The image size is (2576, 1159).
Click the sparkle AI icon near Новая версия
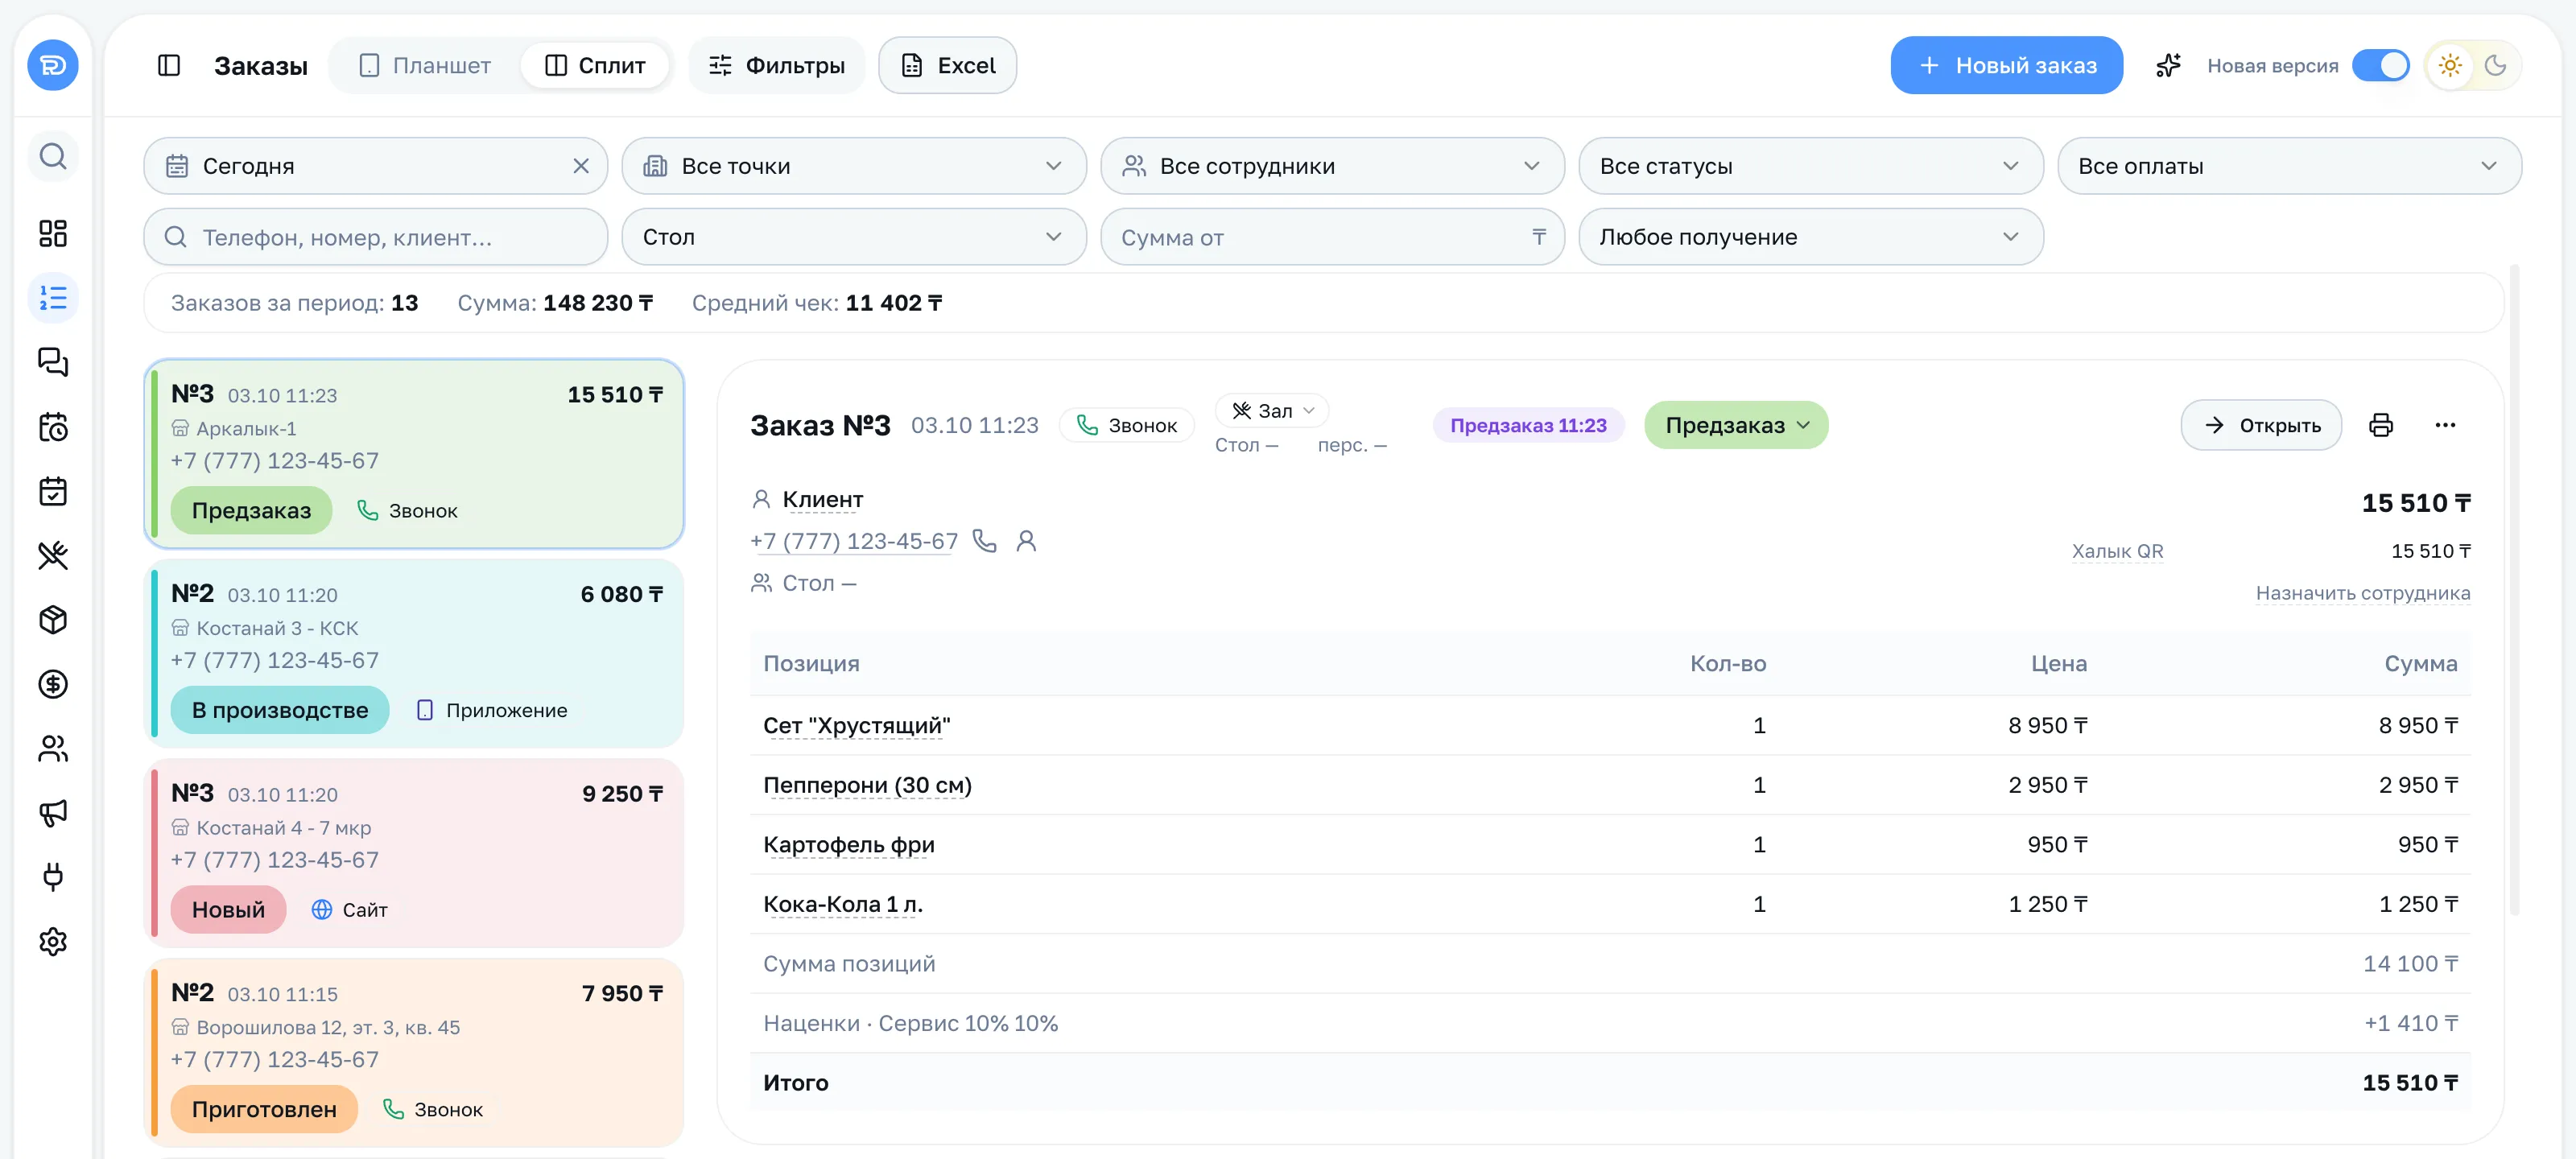point(2168,65)
